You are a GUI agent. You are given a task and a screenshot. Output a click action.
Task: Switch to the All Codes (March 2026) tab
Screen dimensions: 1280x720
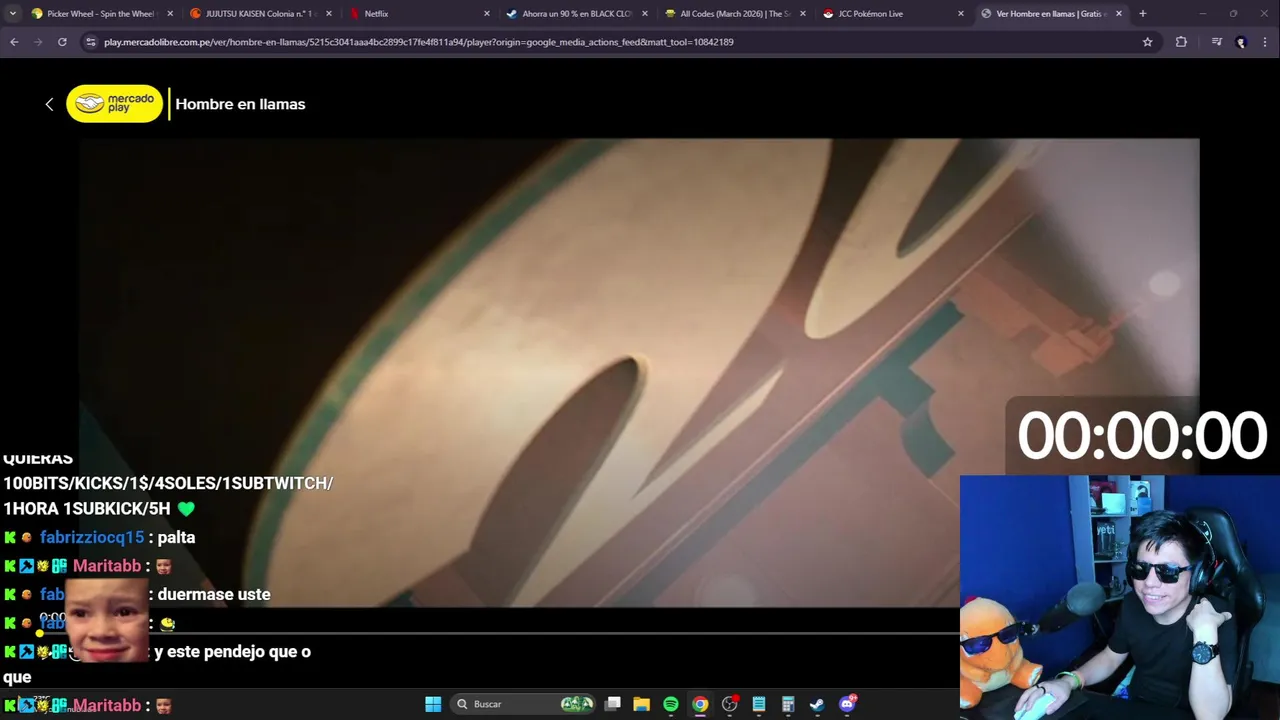tap(734, 14)
